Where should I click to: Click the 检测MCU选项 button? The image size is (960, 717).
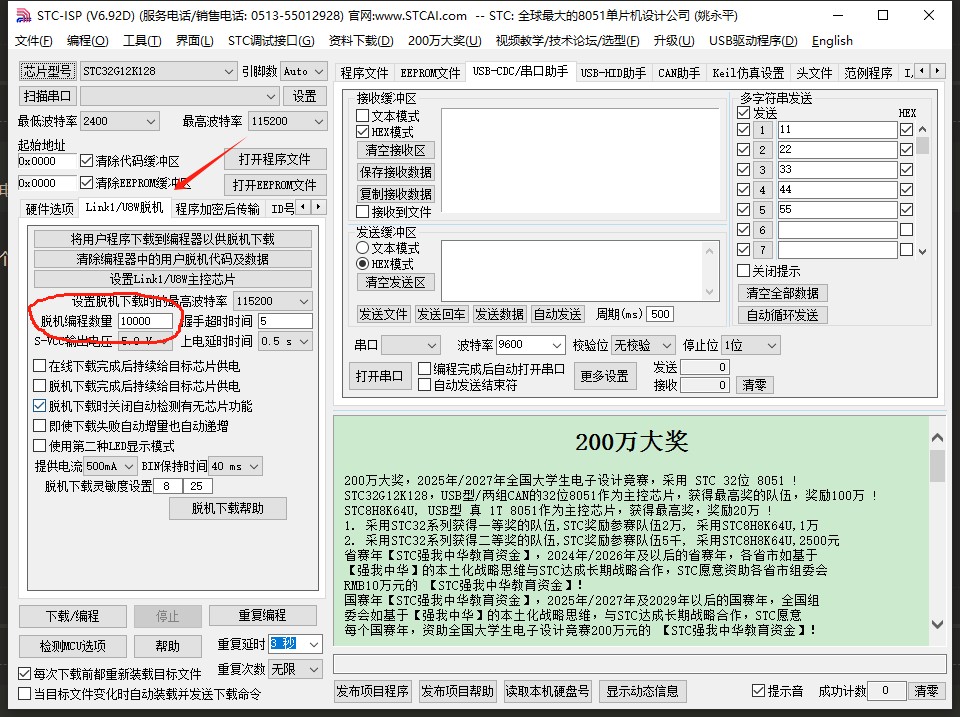(x=73, y=646)
